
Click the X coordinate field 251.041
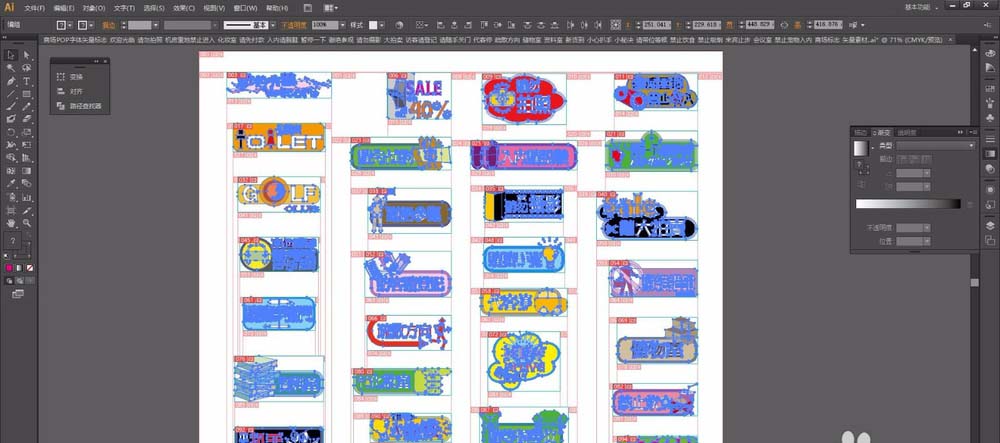point(656,25)
